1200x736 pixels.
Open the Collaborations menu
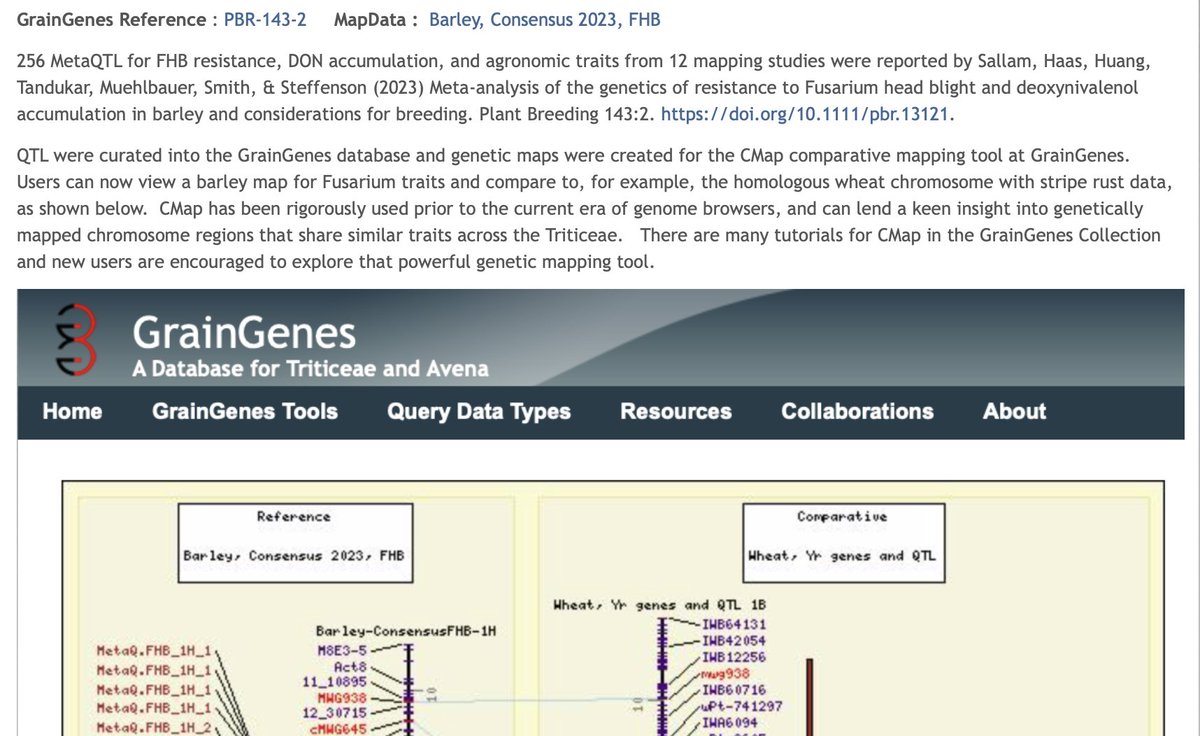coord(857,411)
